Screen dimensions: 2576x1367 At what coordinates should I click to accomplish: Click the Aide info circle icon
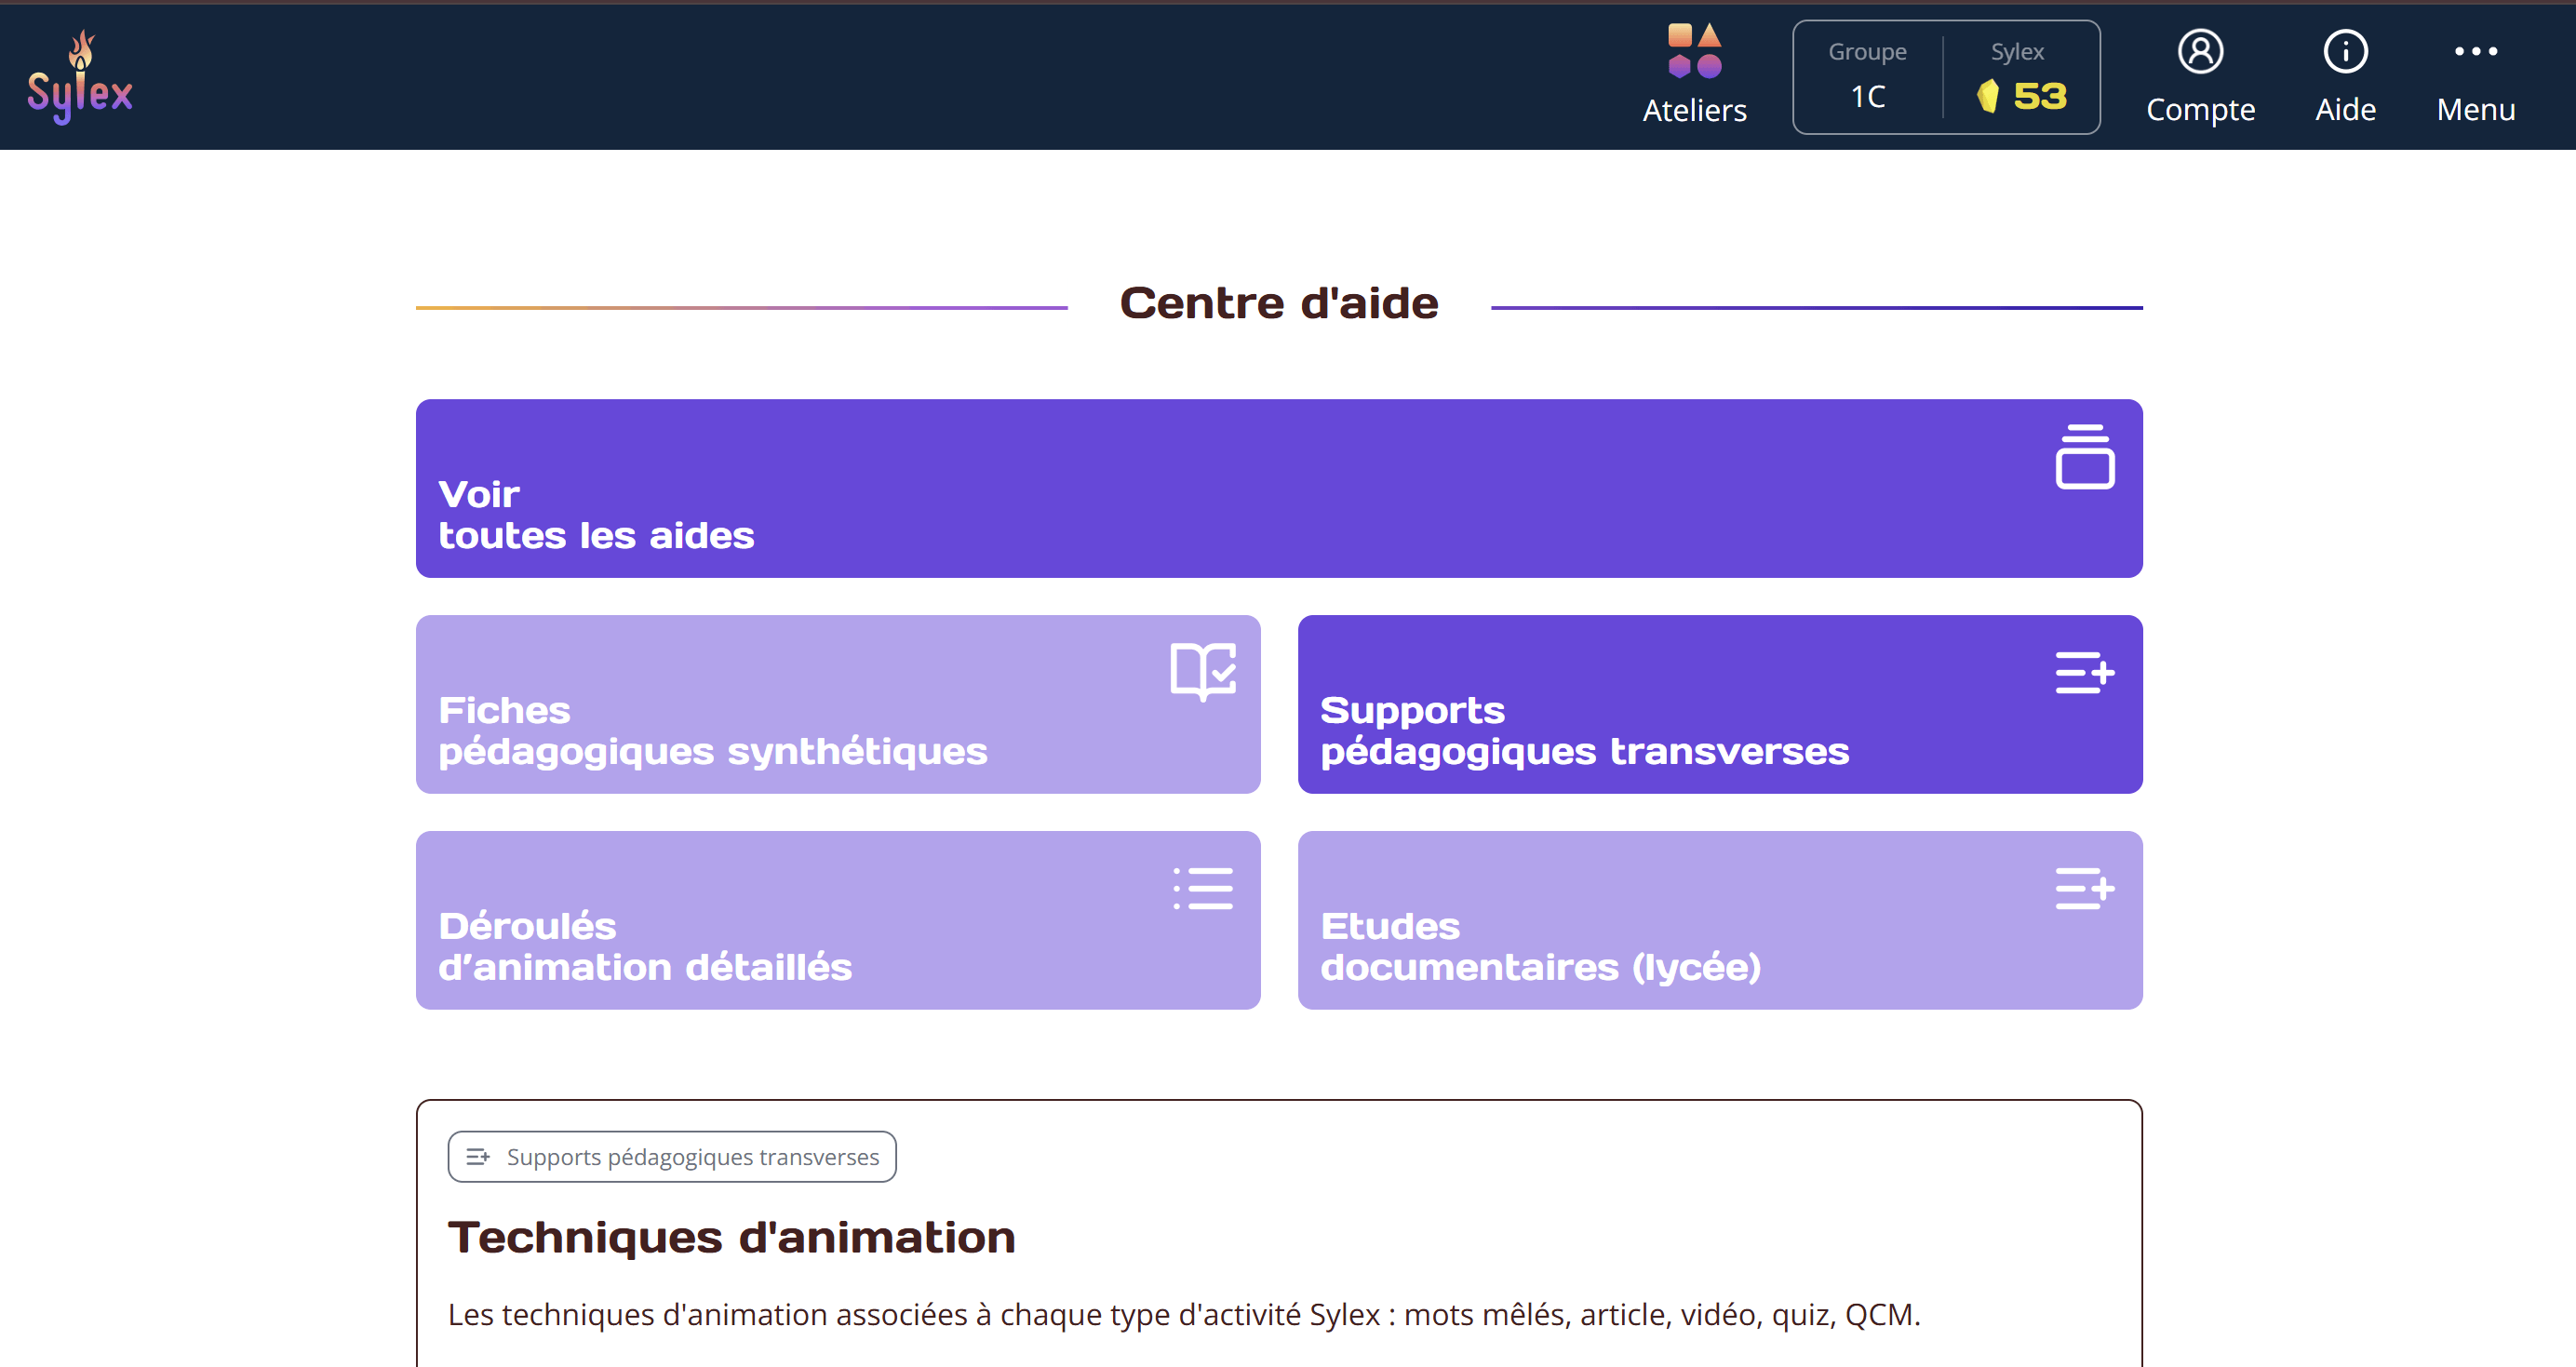(x=2344, y=51)
